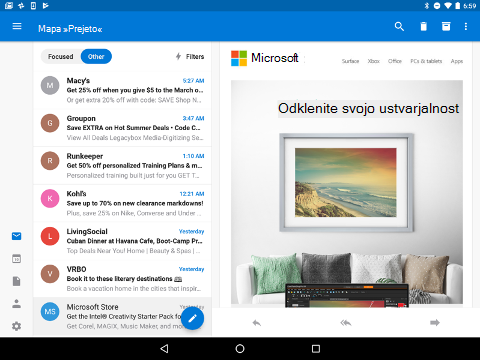Tap the search magnifier icon
Viewport: 480px width, 360px height.
click(x=399, y=26)
